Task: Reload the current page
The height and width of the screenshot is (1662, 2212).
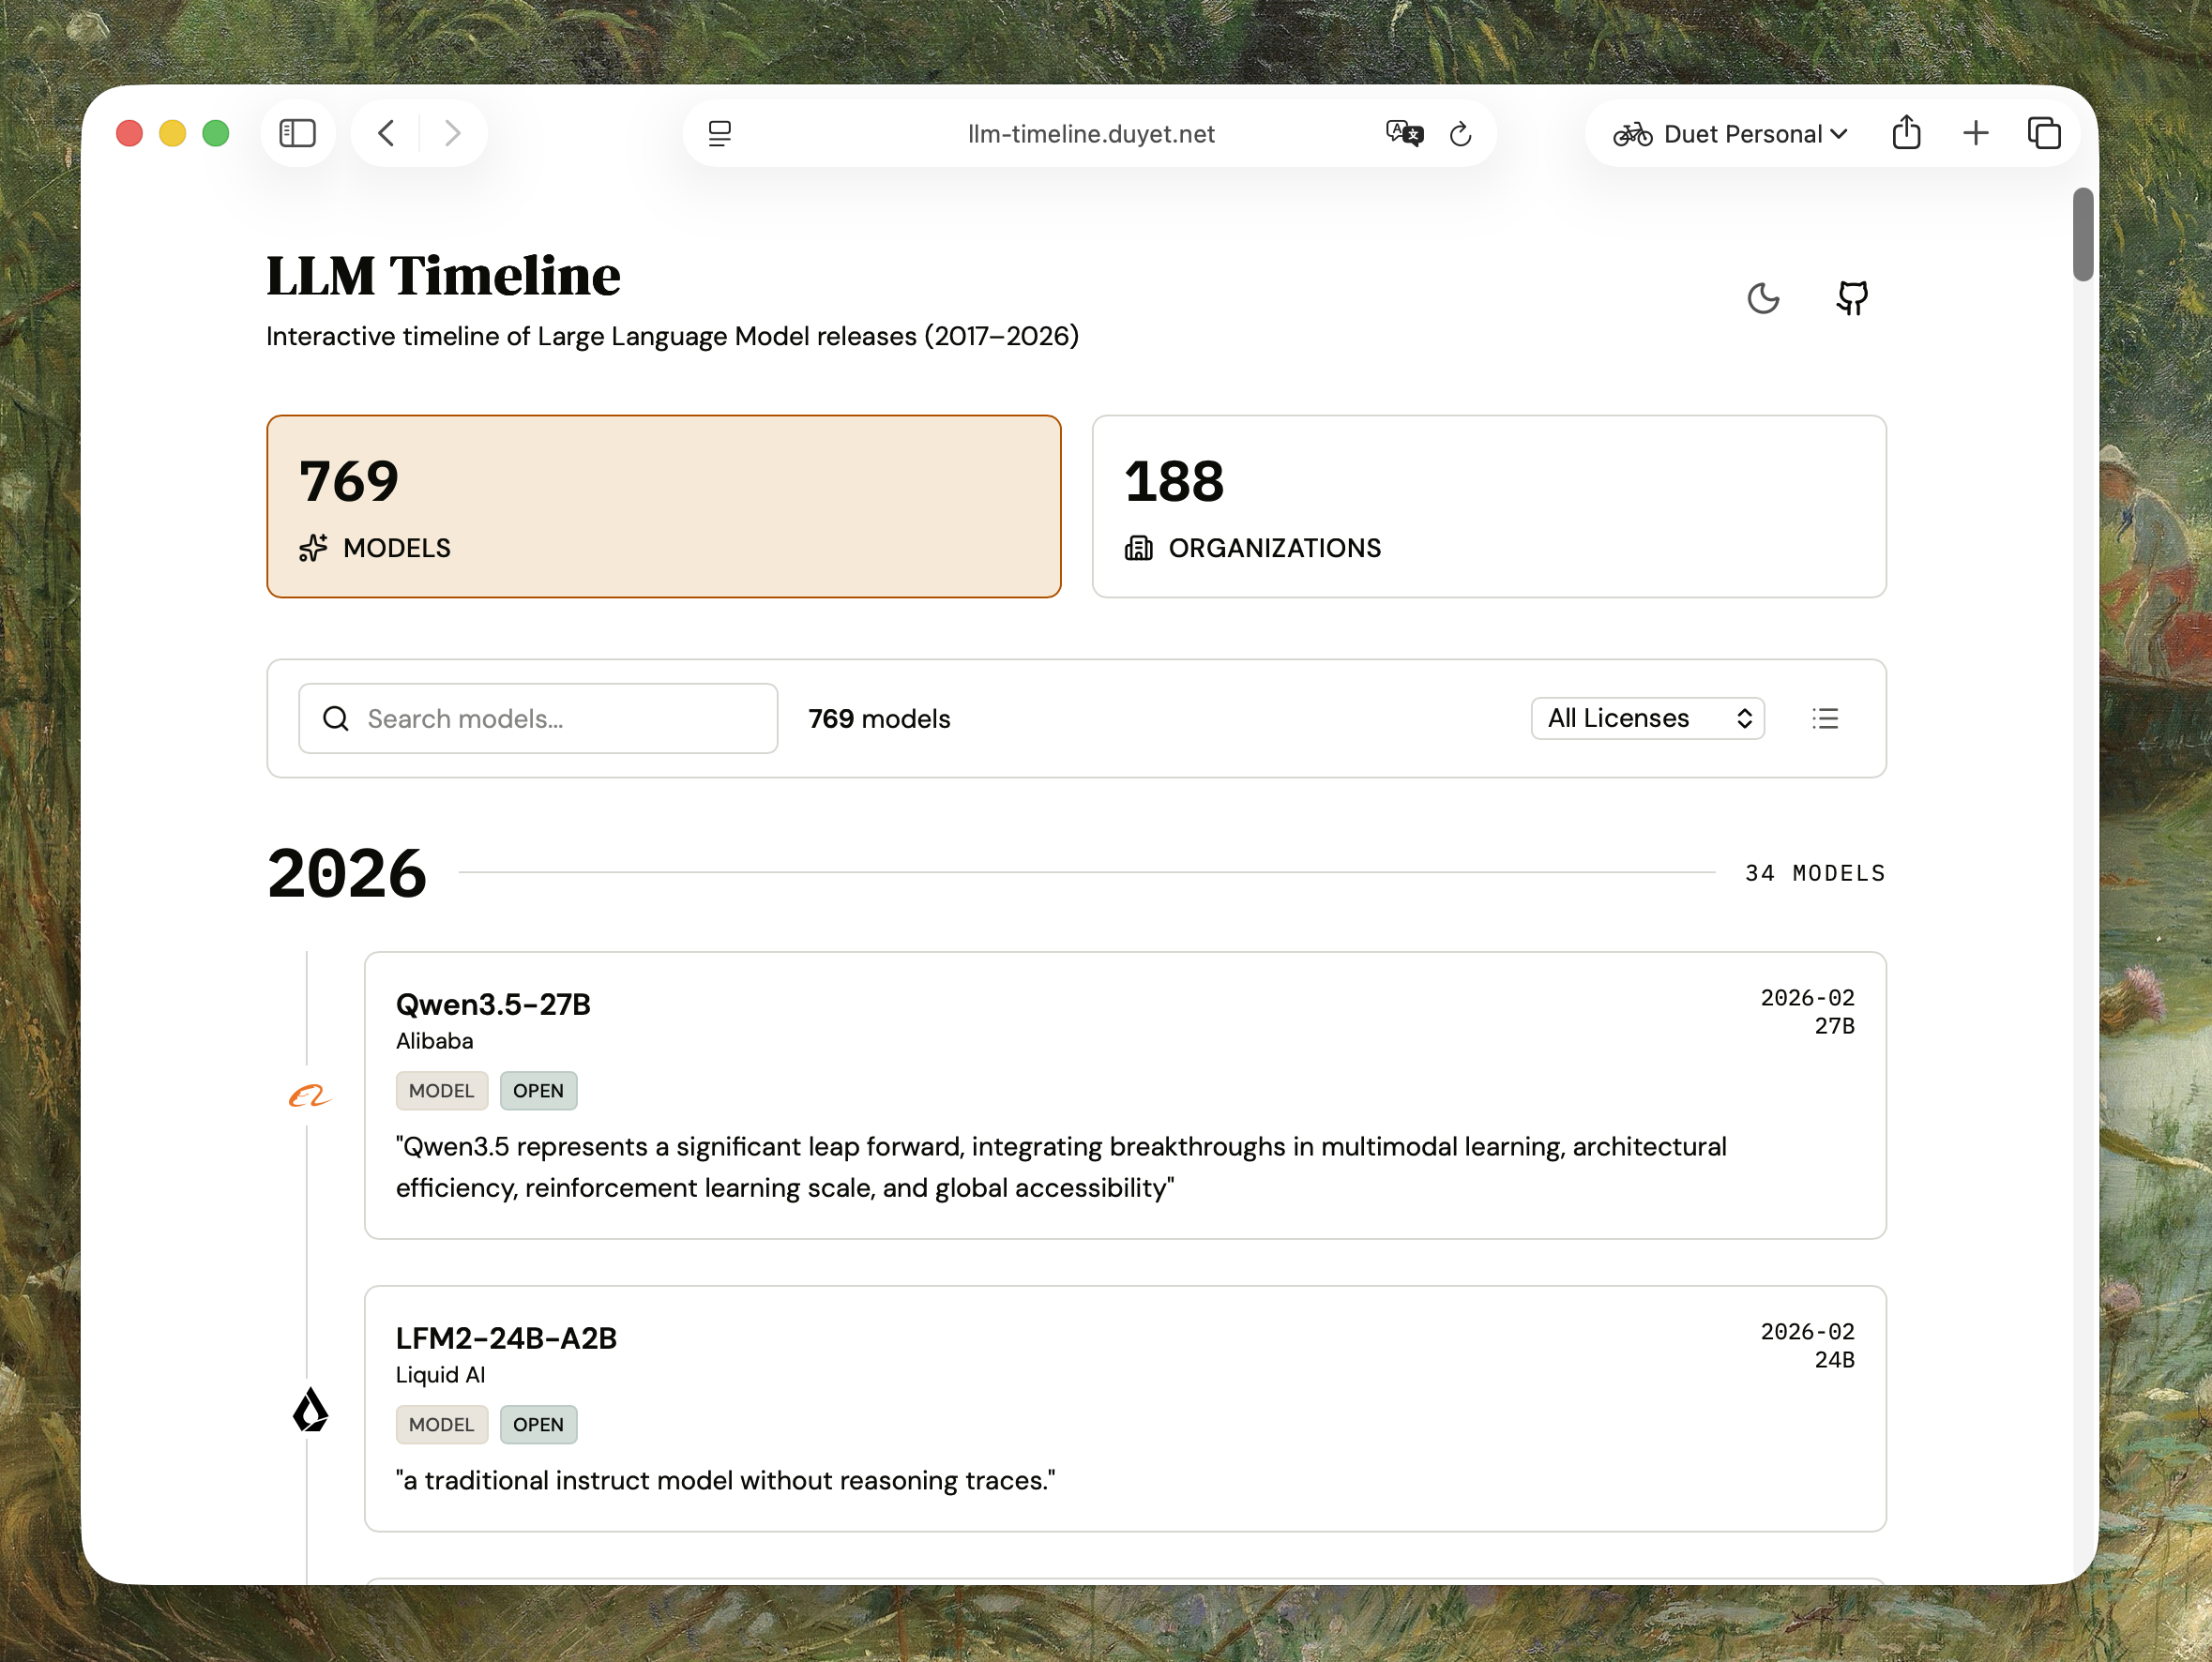Action: [x=1461, y=134]
